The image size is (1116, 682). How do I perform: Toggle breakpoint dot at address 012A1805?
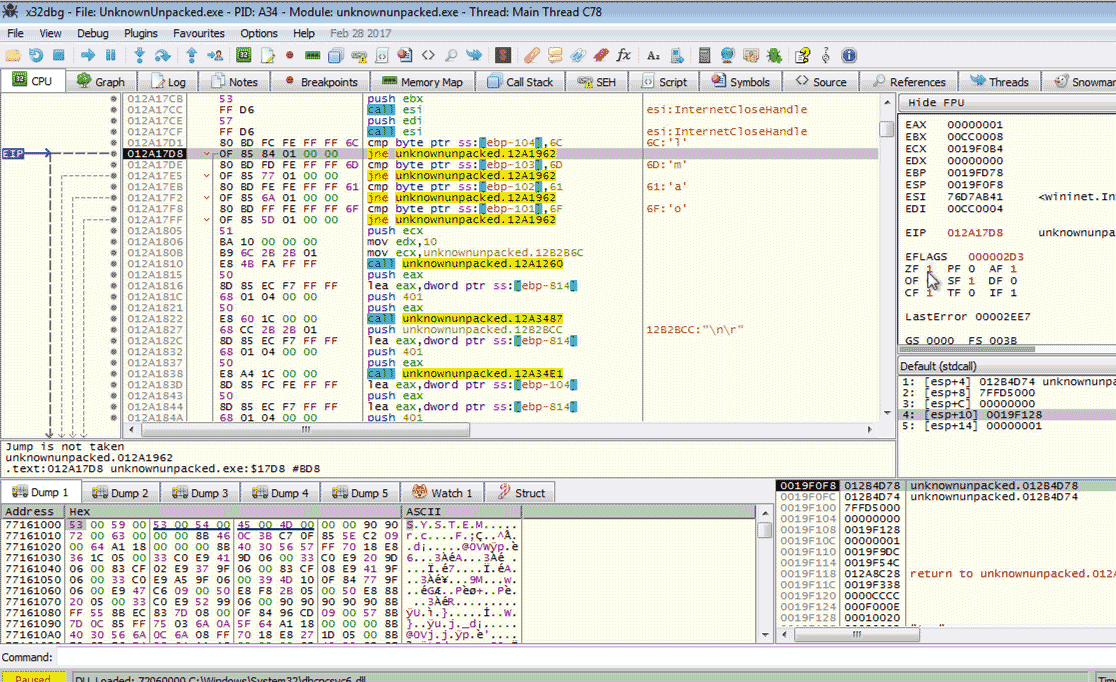coord(114,230)
